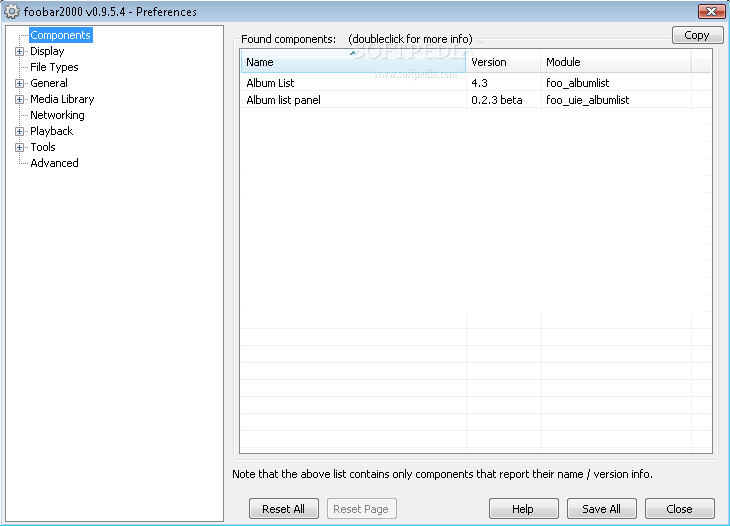Select Components in the preferences tree
730x526 pixels.
coord(61,35)
